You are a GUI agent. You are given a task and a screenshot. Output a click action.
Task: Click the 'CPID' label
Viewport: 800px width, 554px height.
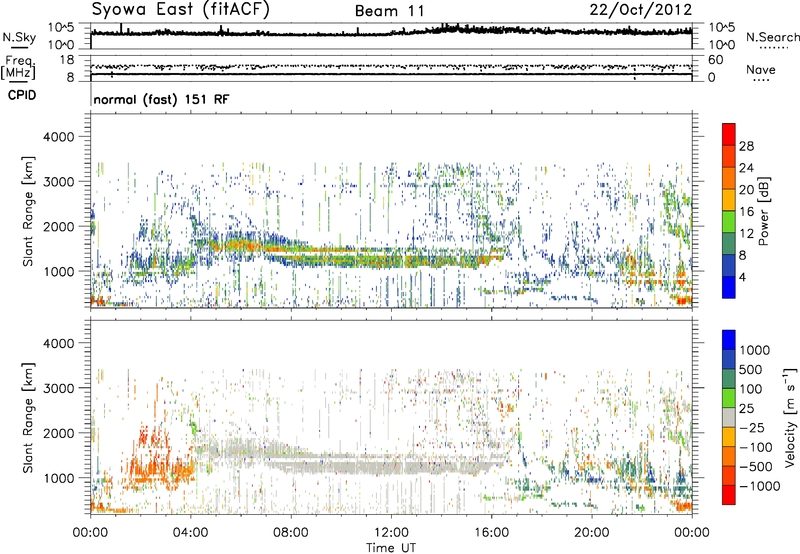[22, 95]
